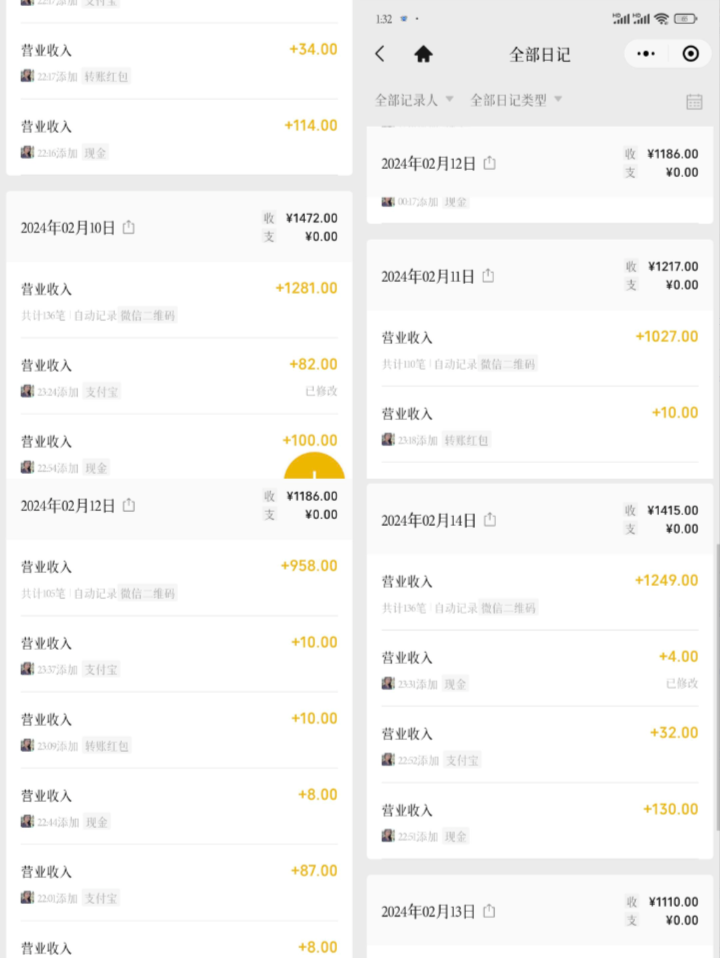Select the +82.00 支付宝 income entry
The height and width of the screenshot is (958, 720).
(179, 376)
